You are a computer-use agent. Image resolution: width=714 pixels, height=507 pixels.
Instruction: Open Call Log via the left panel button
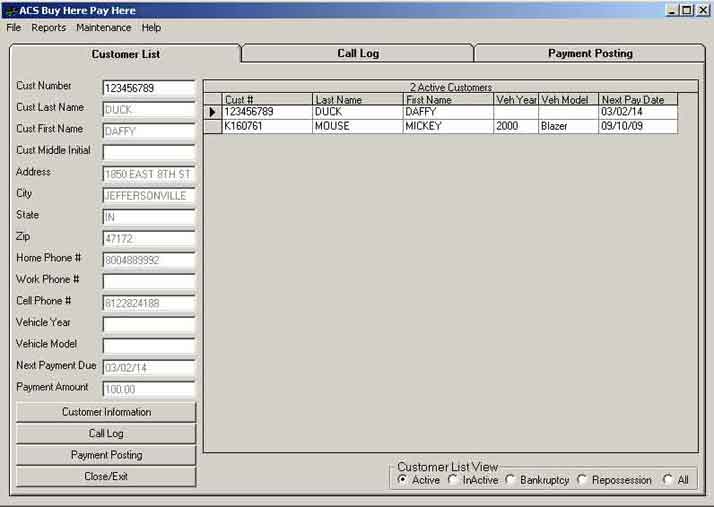click(106, 433)
